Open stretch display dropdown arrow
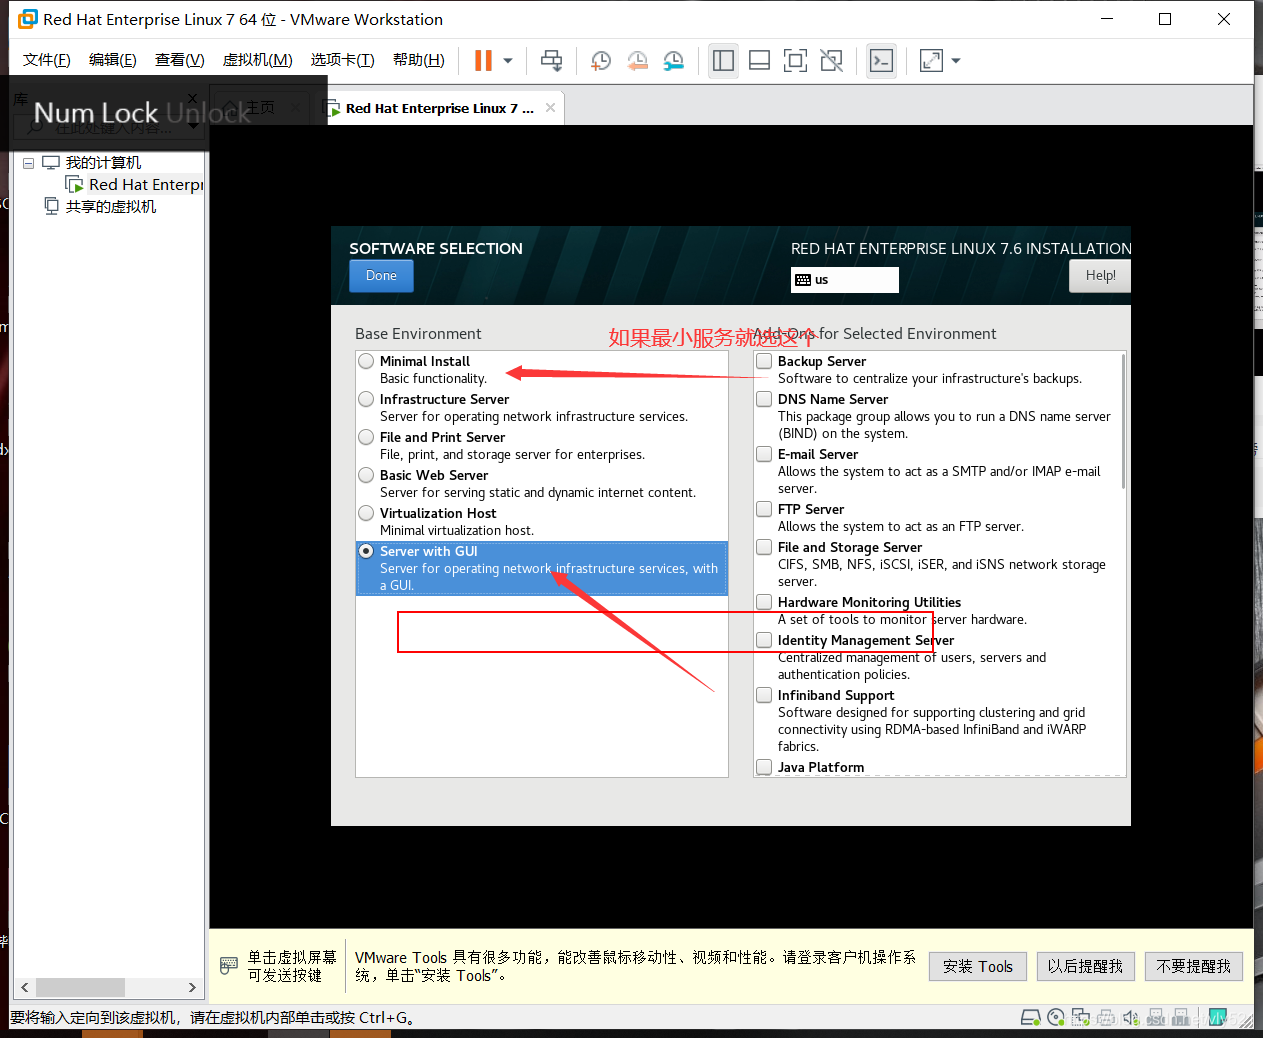This screenshot has width=1263, height=1038. (x=956, y=61)
